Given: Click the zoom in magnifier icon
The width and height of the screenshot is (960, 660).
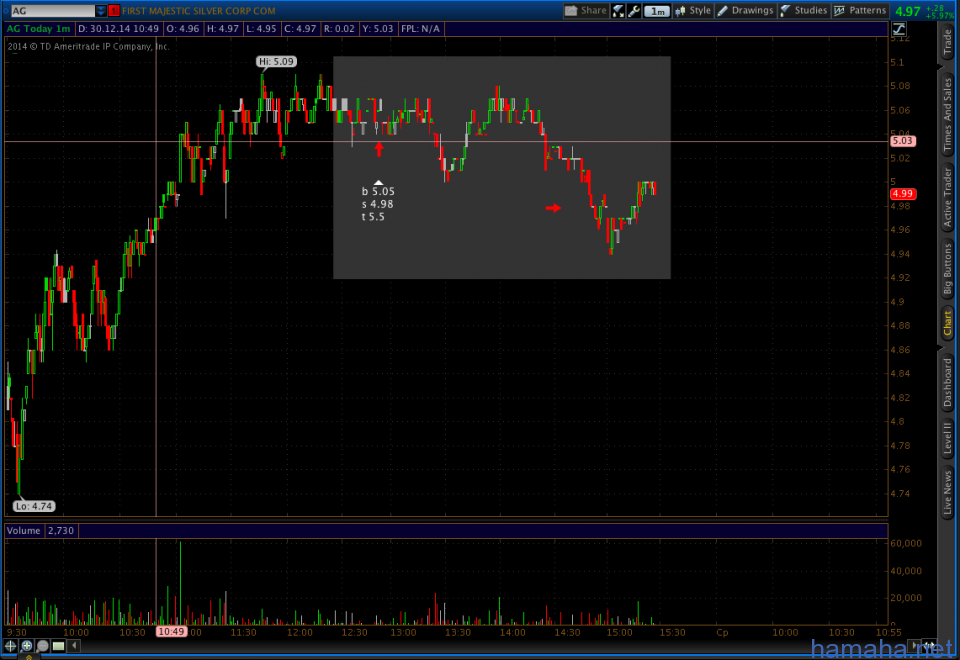Looking at the screenshot, I should tap(26, 645).
